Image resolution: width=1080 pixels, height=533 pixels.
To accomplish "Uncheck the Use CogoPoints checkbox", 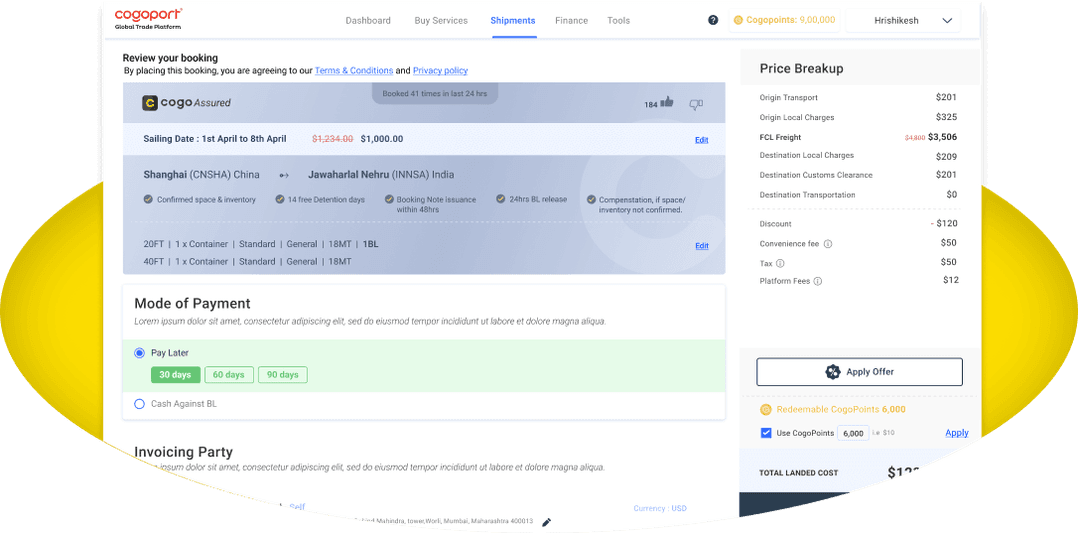I will [x=766, y=433].
